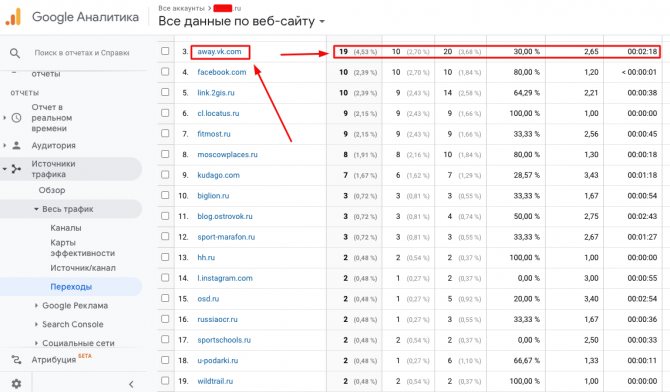Viewport: 670px width, 392px height.
Task: Open the Все данные по веб-сайту view dropdown
Action: click(241, 21)
